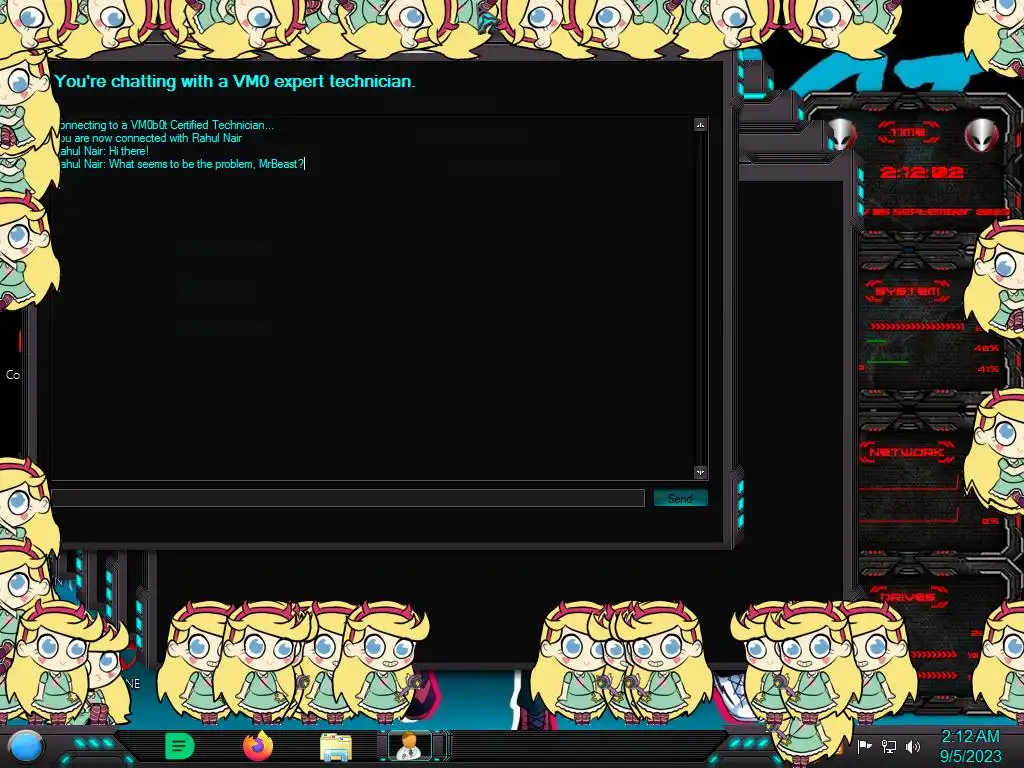Click the right alien head widget icon
Viewport: 1024px width, 768px height.
click(x=981, y=135)
